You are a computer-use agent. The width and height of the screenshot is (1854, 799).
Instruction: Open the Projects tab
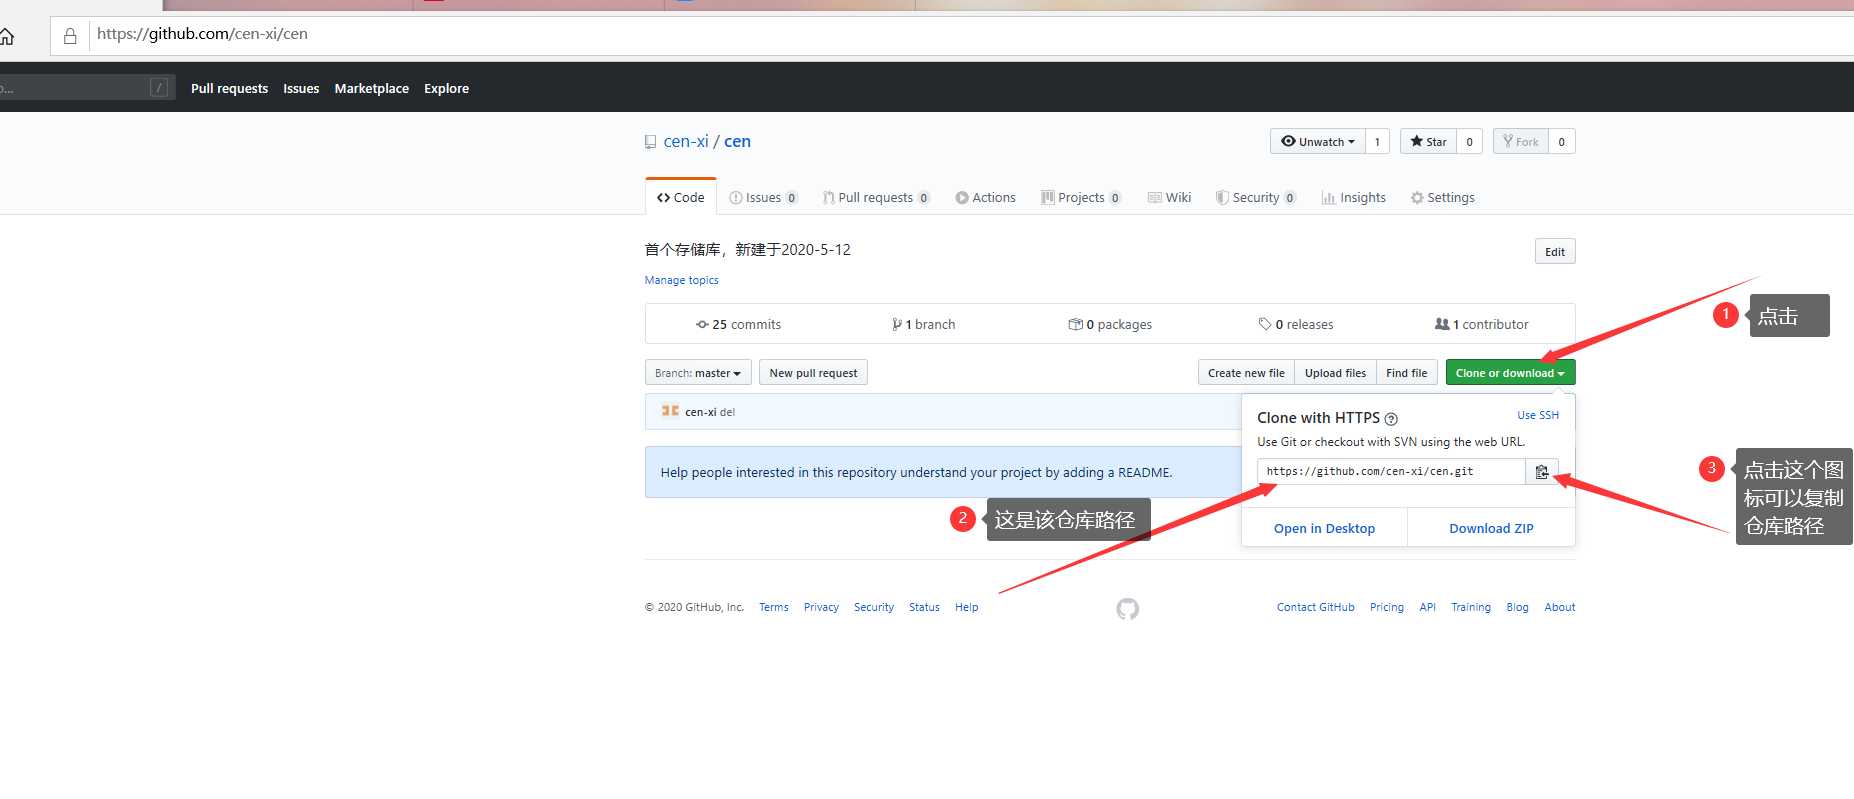point(1081,198)
